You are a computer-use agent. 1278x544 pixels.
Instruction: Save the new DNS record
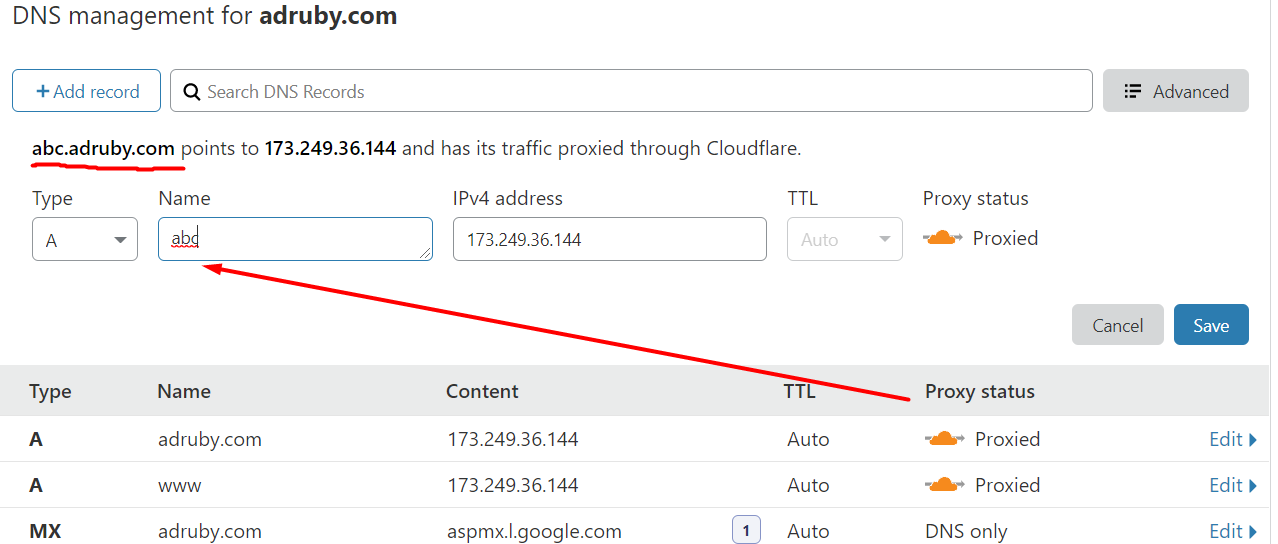pyautogui.click(x=1210, y=325)
